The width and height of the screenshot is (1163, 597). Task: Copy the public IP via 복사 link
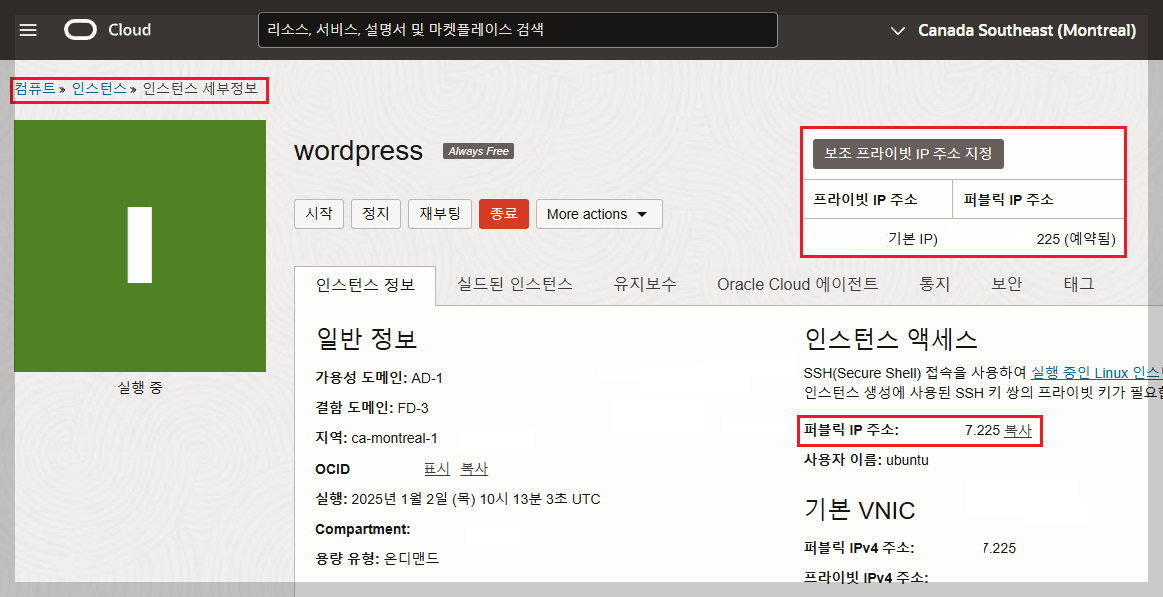point(1018,430)
